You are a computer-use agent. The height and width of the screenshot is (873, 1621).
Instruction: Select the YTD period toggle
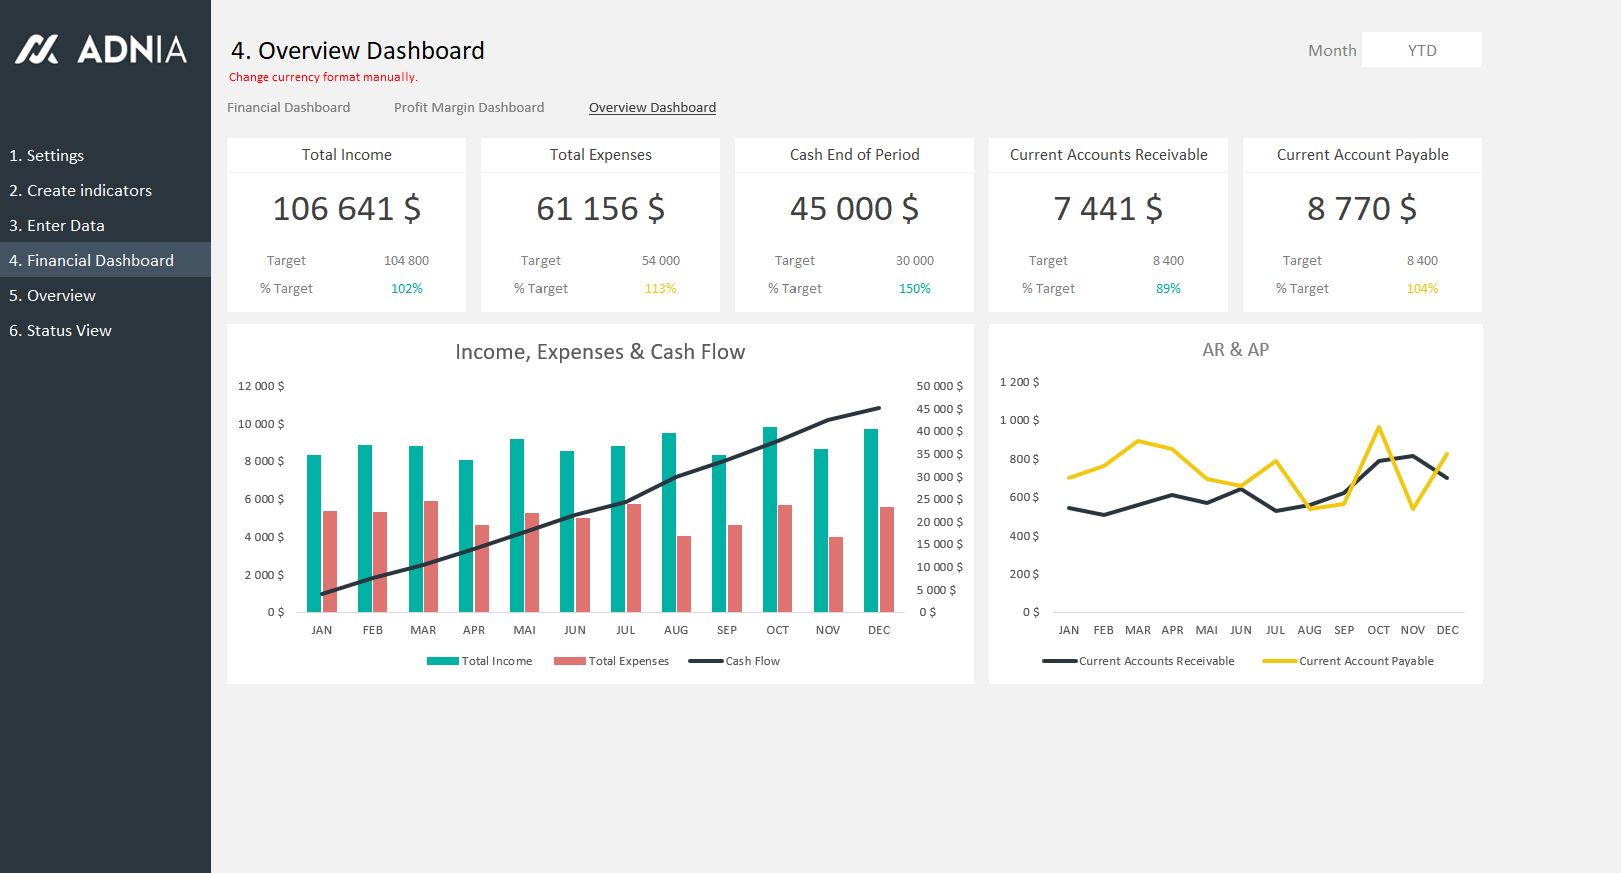point(1421,50)
